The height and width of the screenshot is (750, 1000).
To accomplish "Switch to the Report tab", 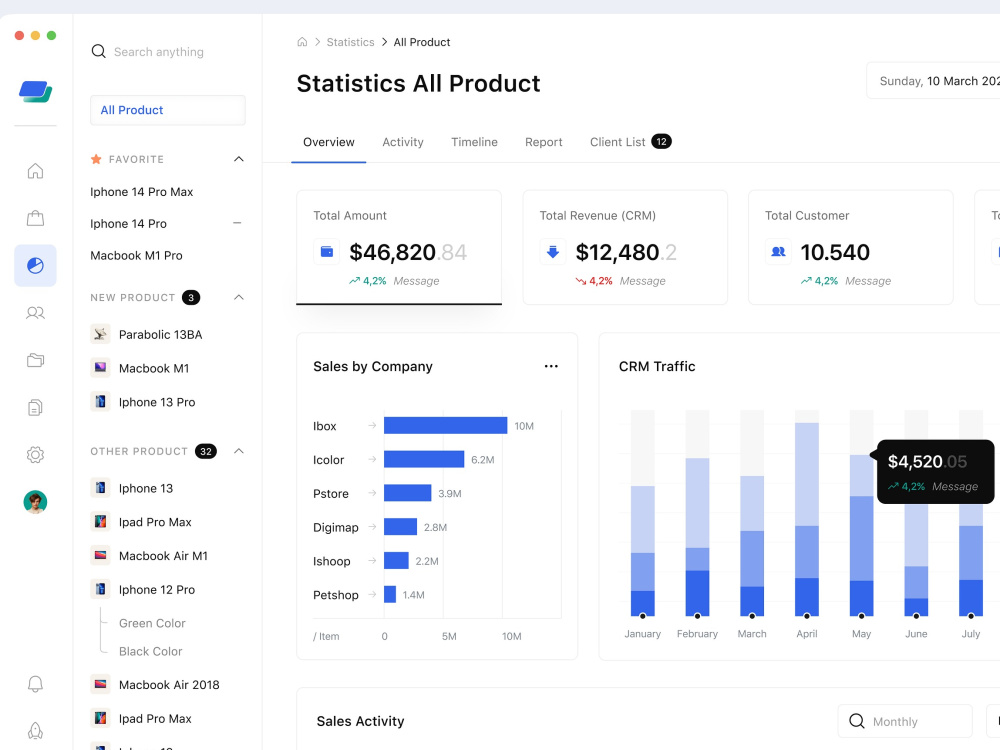I will pyautogui.click(x=543, y=142).
